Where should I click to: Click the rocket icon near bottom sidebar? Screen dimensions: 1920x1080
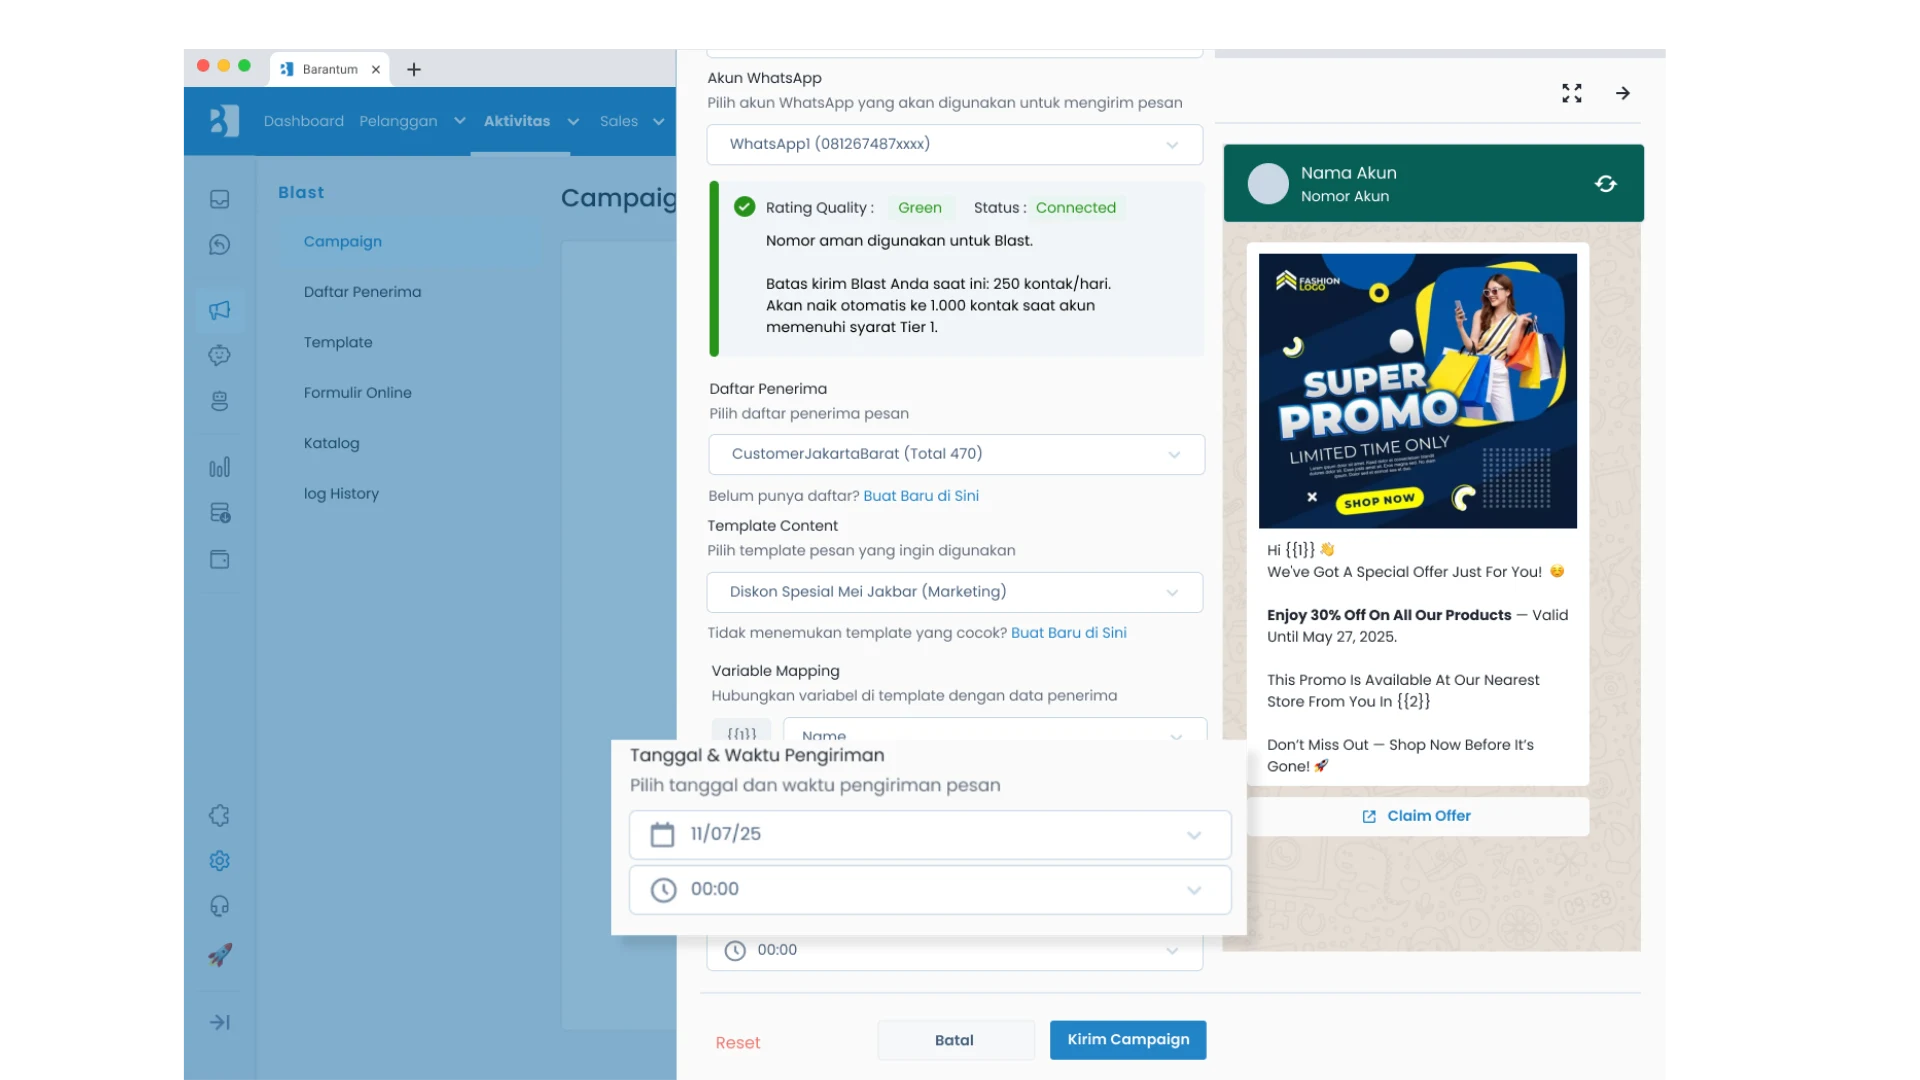click(219, 955)
